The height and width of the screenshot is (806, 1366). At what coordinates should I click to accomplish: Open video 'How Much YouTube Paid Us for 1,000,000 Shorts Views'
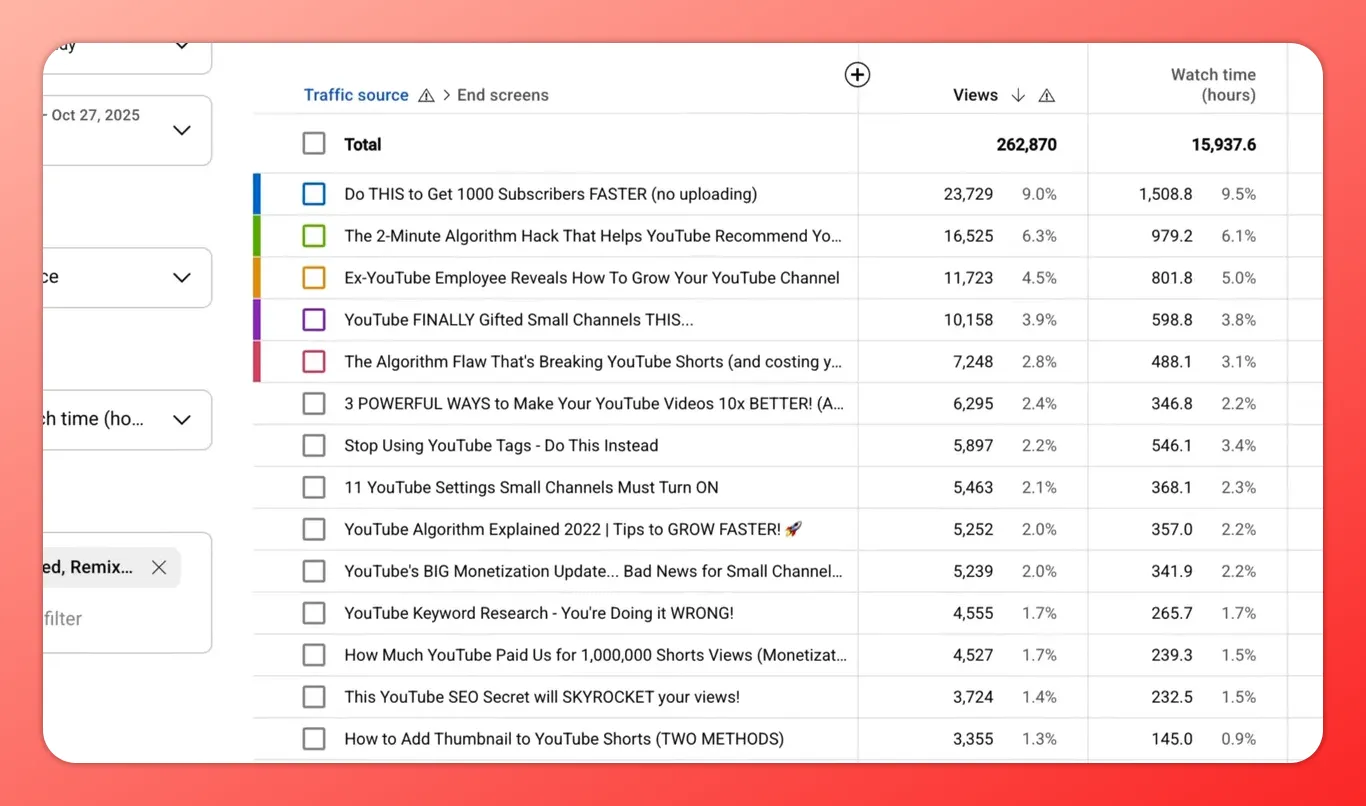tap(595, 655)
